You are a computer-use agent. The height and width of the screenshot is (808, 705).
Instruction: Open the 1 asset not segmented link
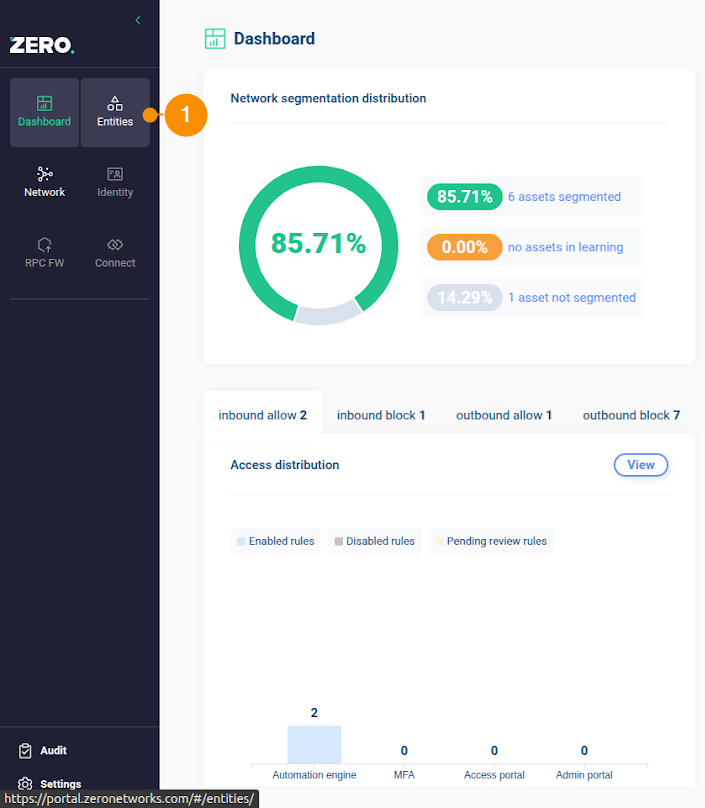tap(571, 298)
